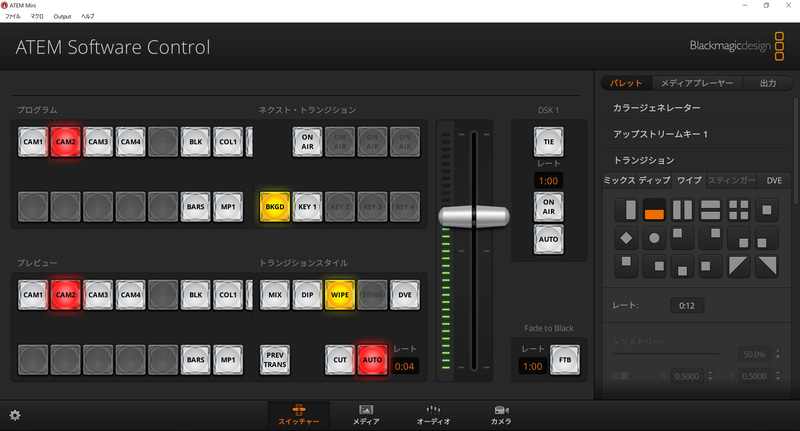Increase symmetry value with up stepper
Viewport: 800px width, 431px height.
point(778,351)
